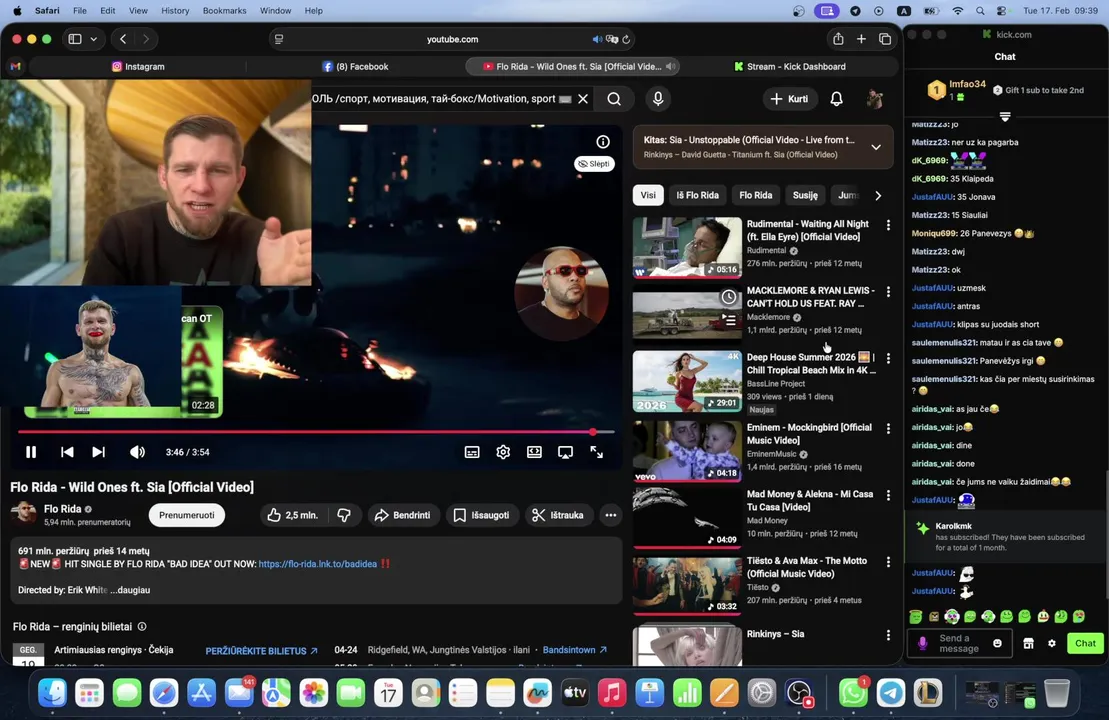
Task: Open more video actions ellipsis
Action: pyautogui.click(x=610, y=515)
